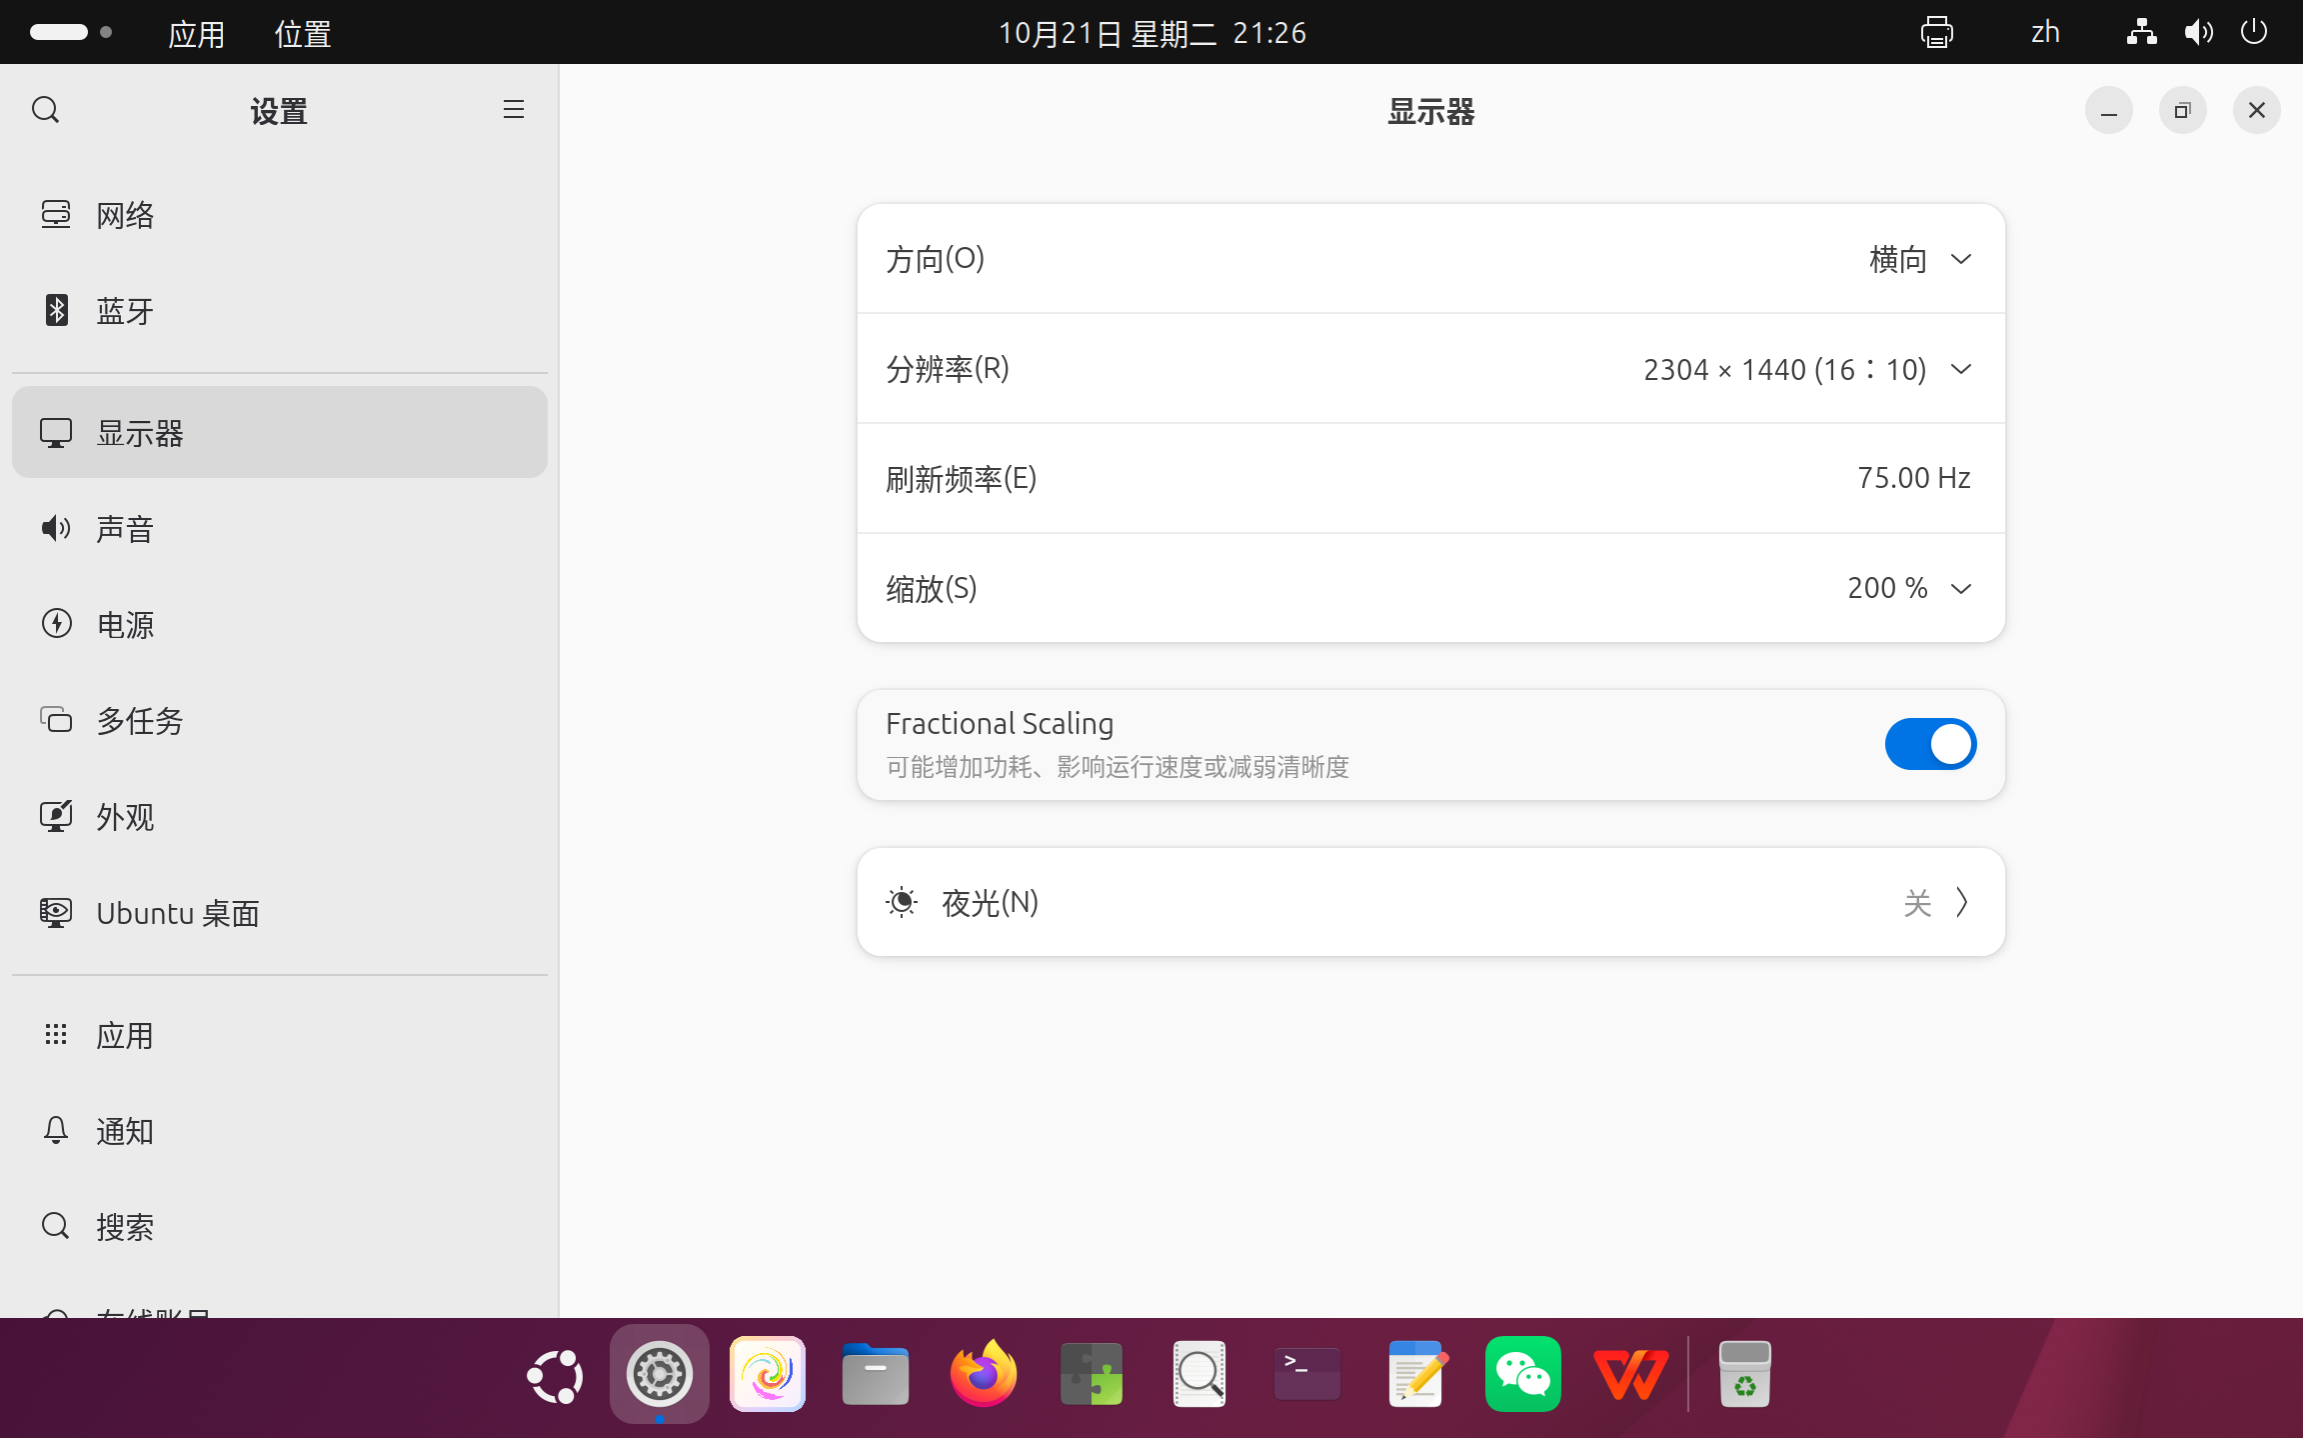The height and width of the screenshot is (1438, 2303).
Task: Launch the colorful swirl app in dock
Action: (768, 1374)
